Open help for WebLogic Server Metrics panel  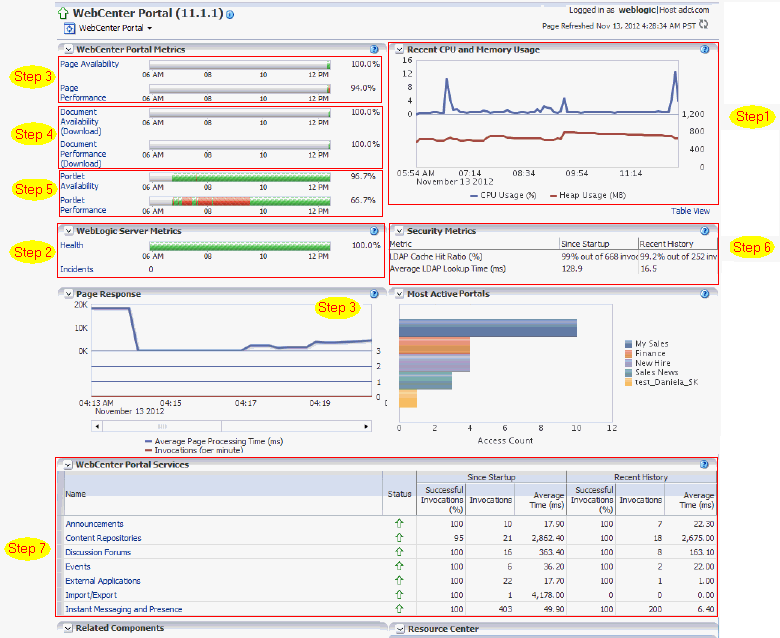[374, 231]
